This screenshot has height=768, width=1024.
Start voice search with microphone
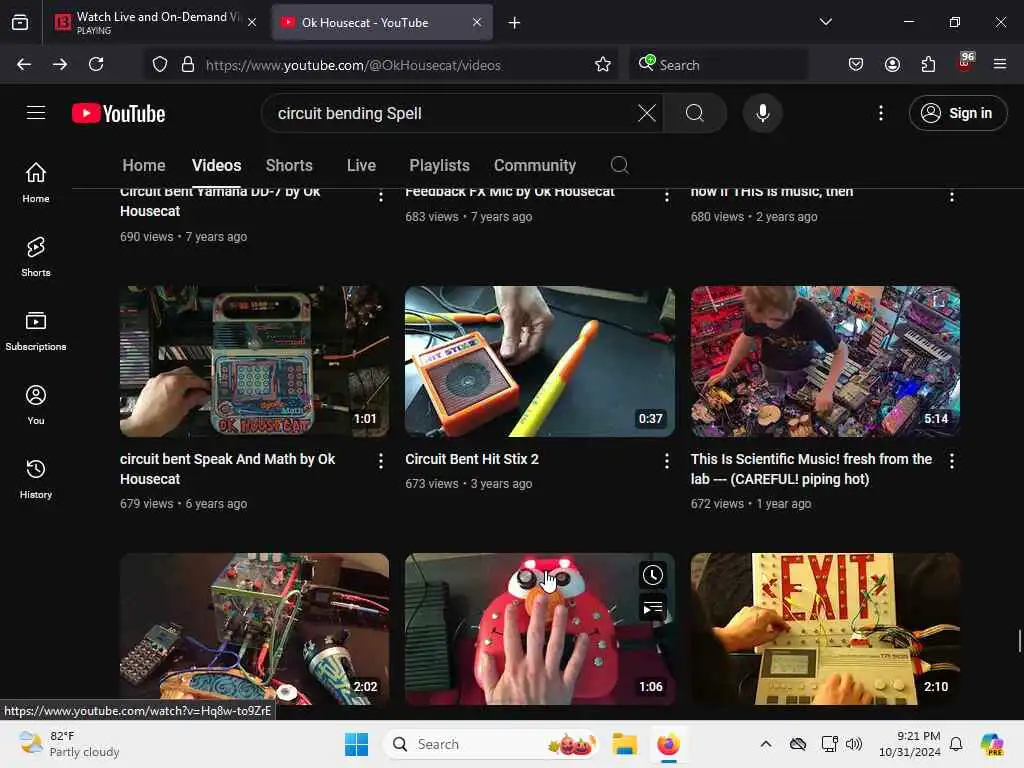point(762,113)
